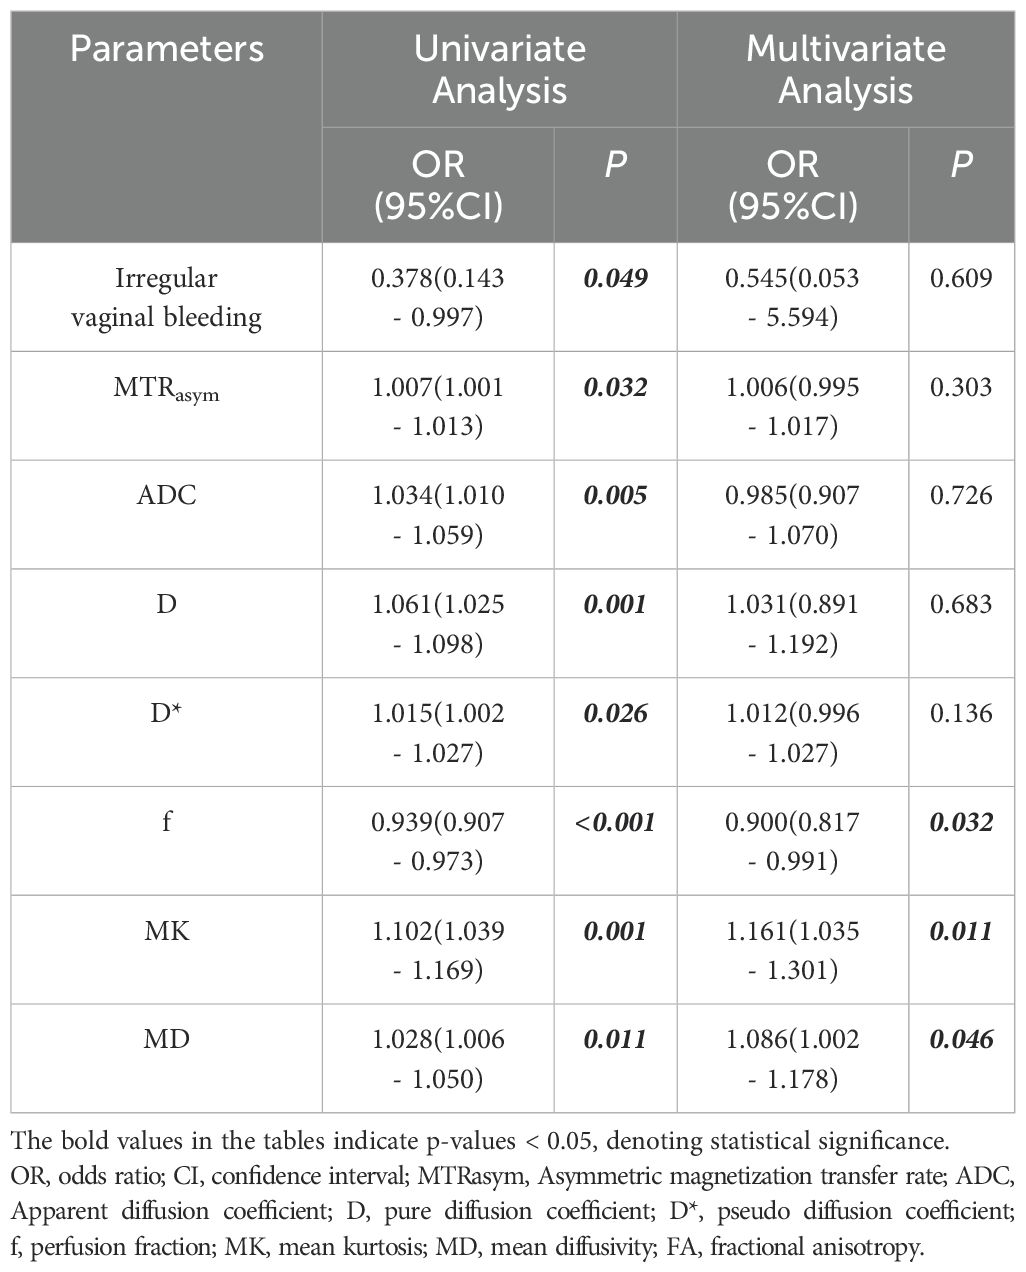
Task: Click the bold P value 0.049
Action: pyautogui.click(x=616, y=277)
